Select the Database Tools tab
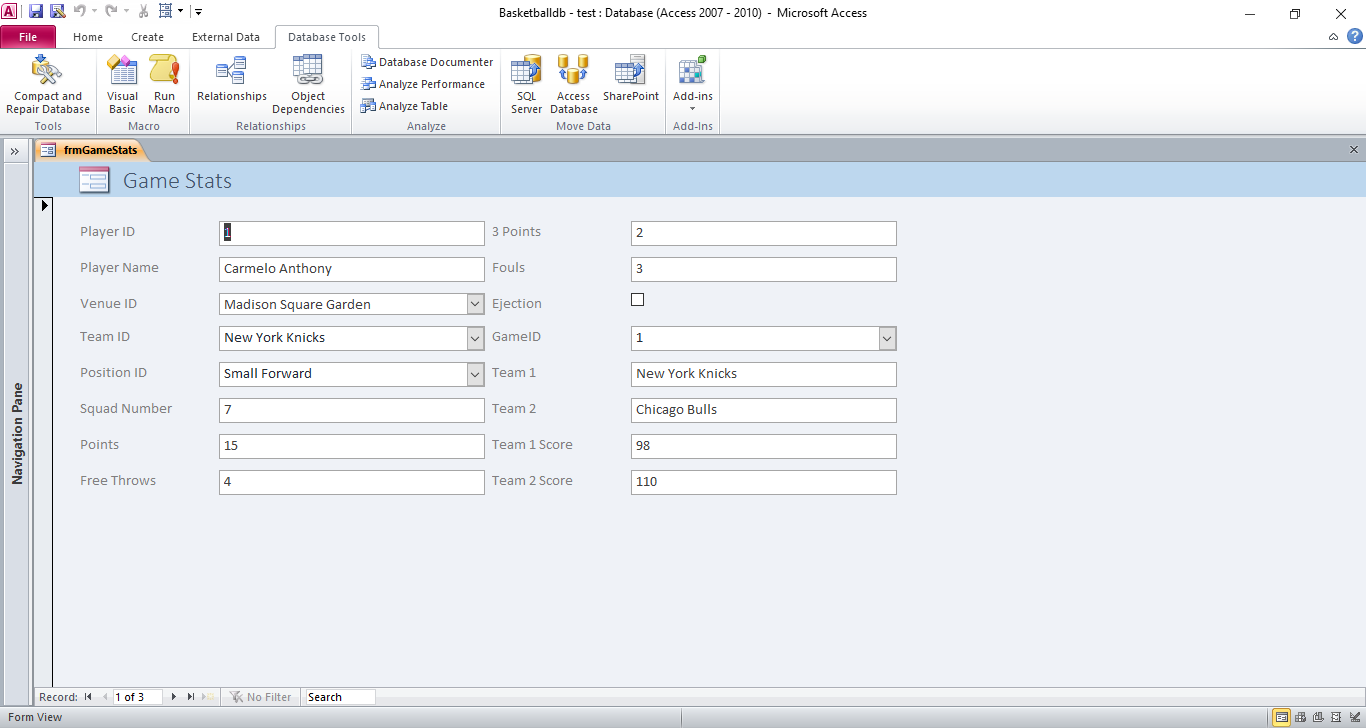 (x=327, y=37)
